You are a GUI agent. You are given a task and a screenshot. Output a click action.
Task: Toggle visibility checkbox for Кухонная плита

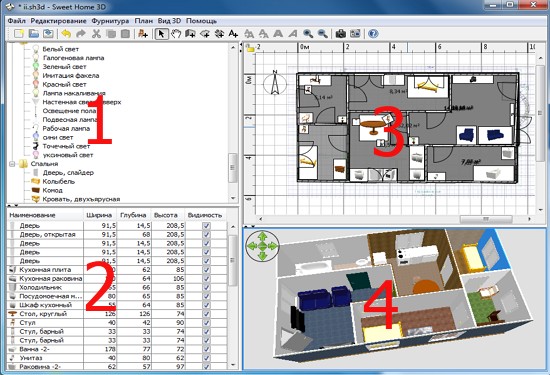pyautogui.click(x=207, y=270)
